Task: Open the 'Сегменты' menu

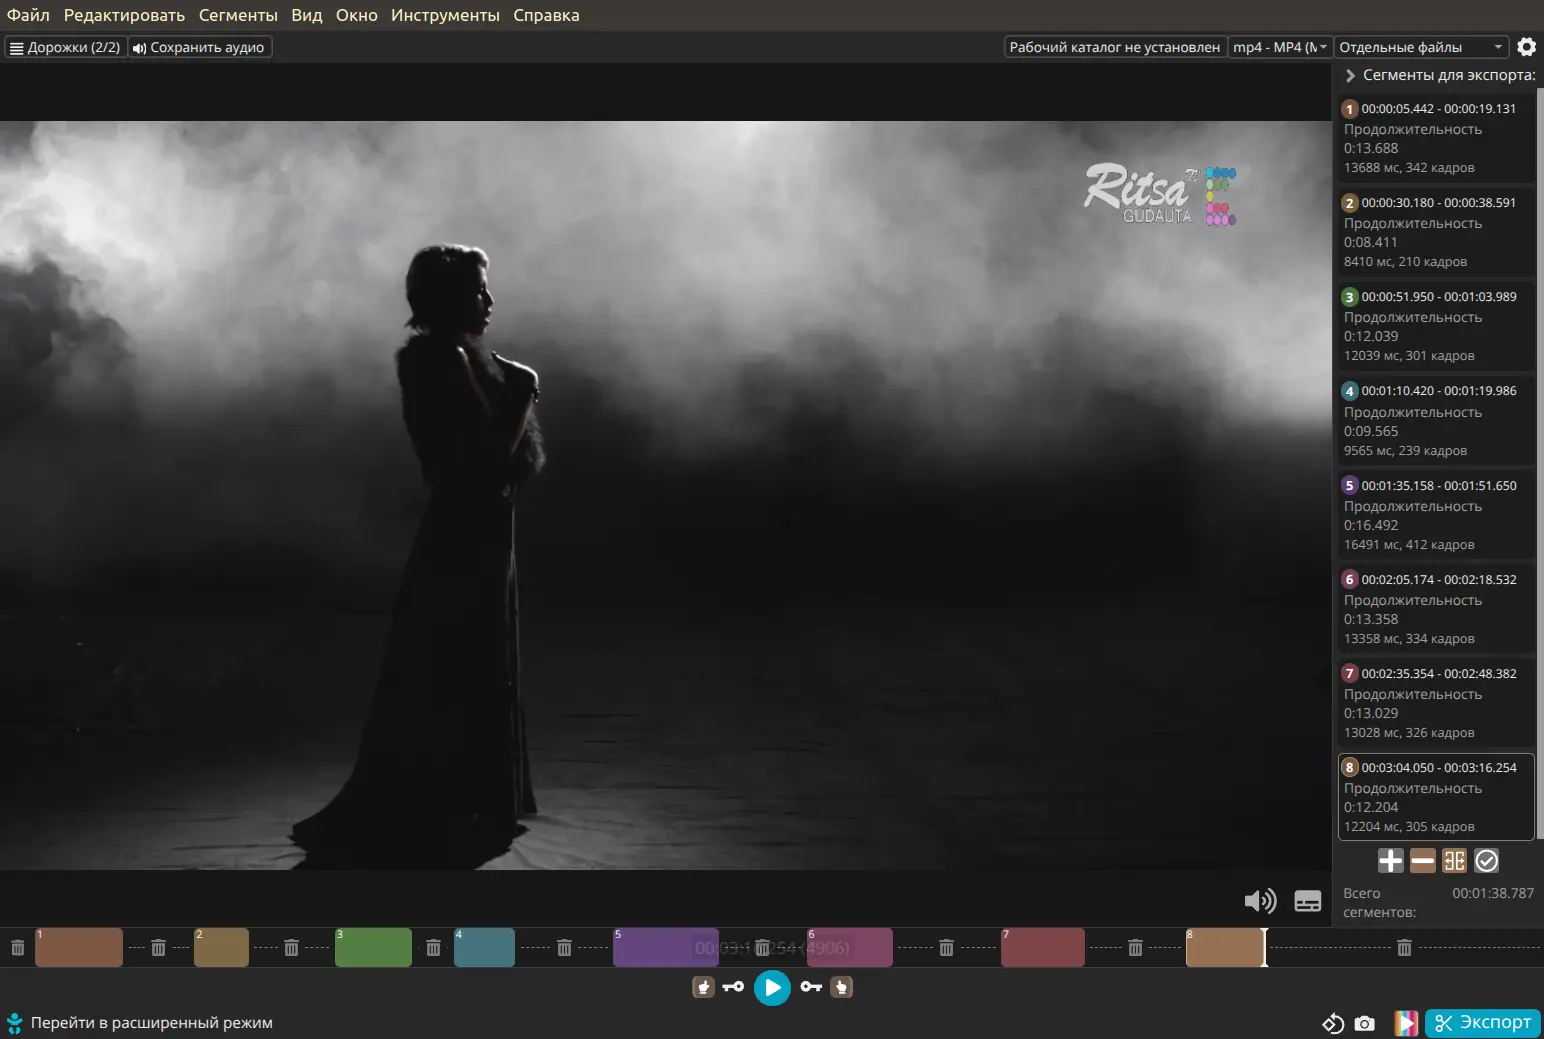Action: tap(238, 15)
